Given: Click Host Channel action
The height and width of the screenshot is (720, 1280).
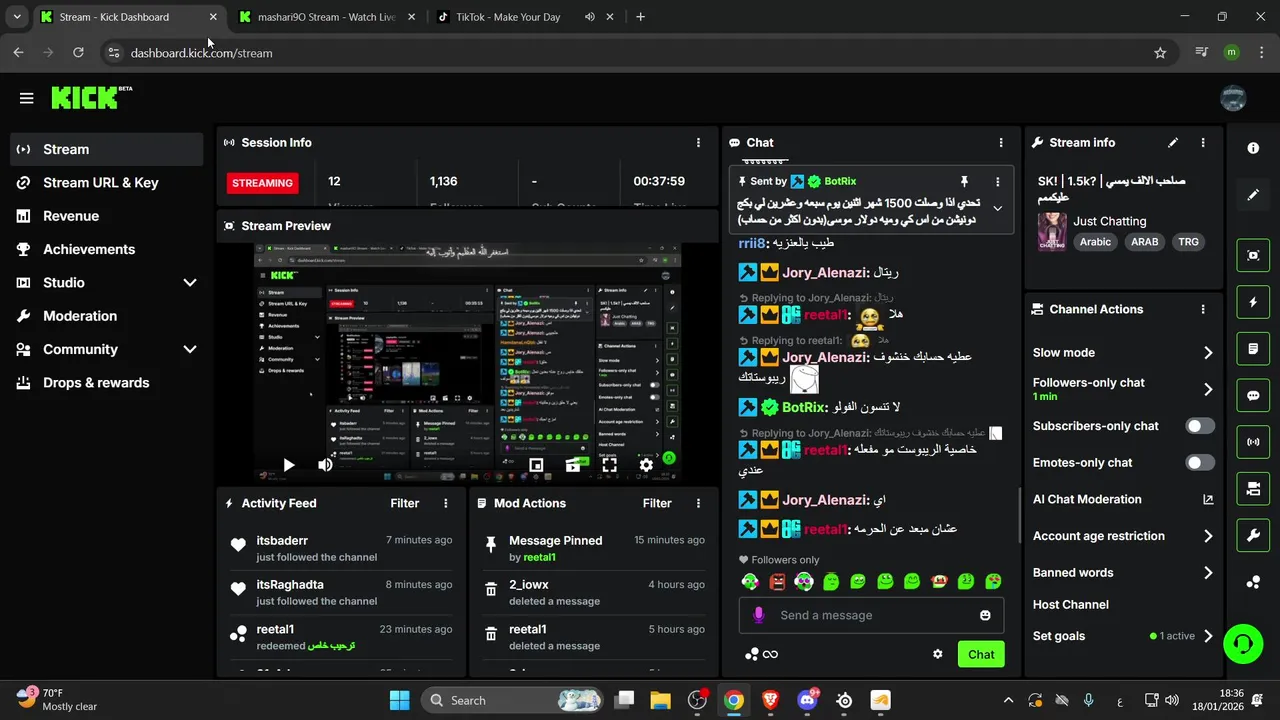Looking at the screenshot, I should tap(1070, 605).
